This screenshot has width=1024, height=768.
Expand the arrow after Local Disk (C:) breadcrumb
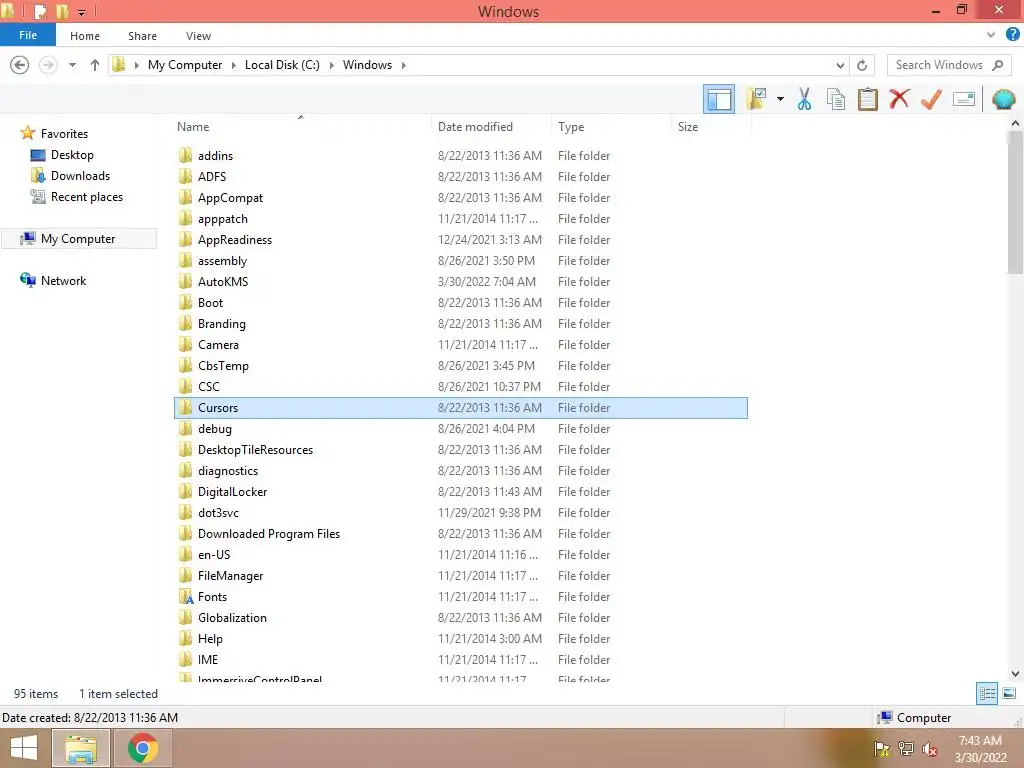pos(332,65)
